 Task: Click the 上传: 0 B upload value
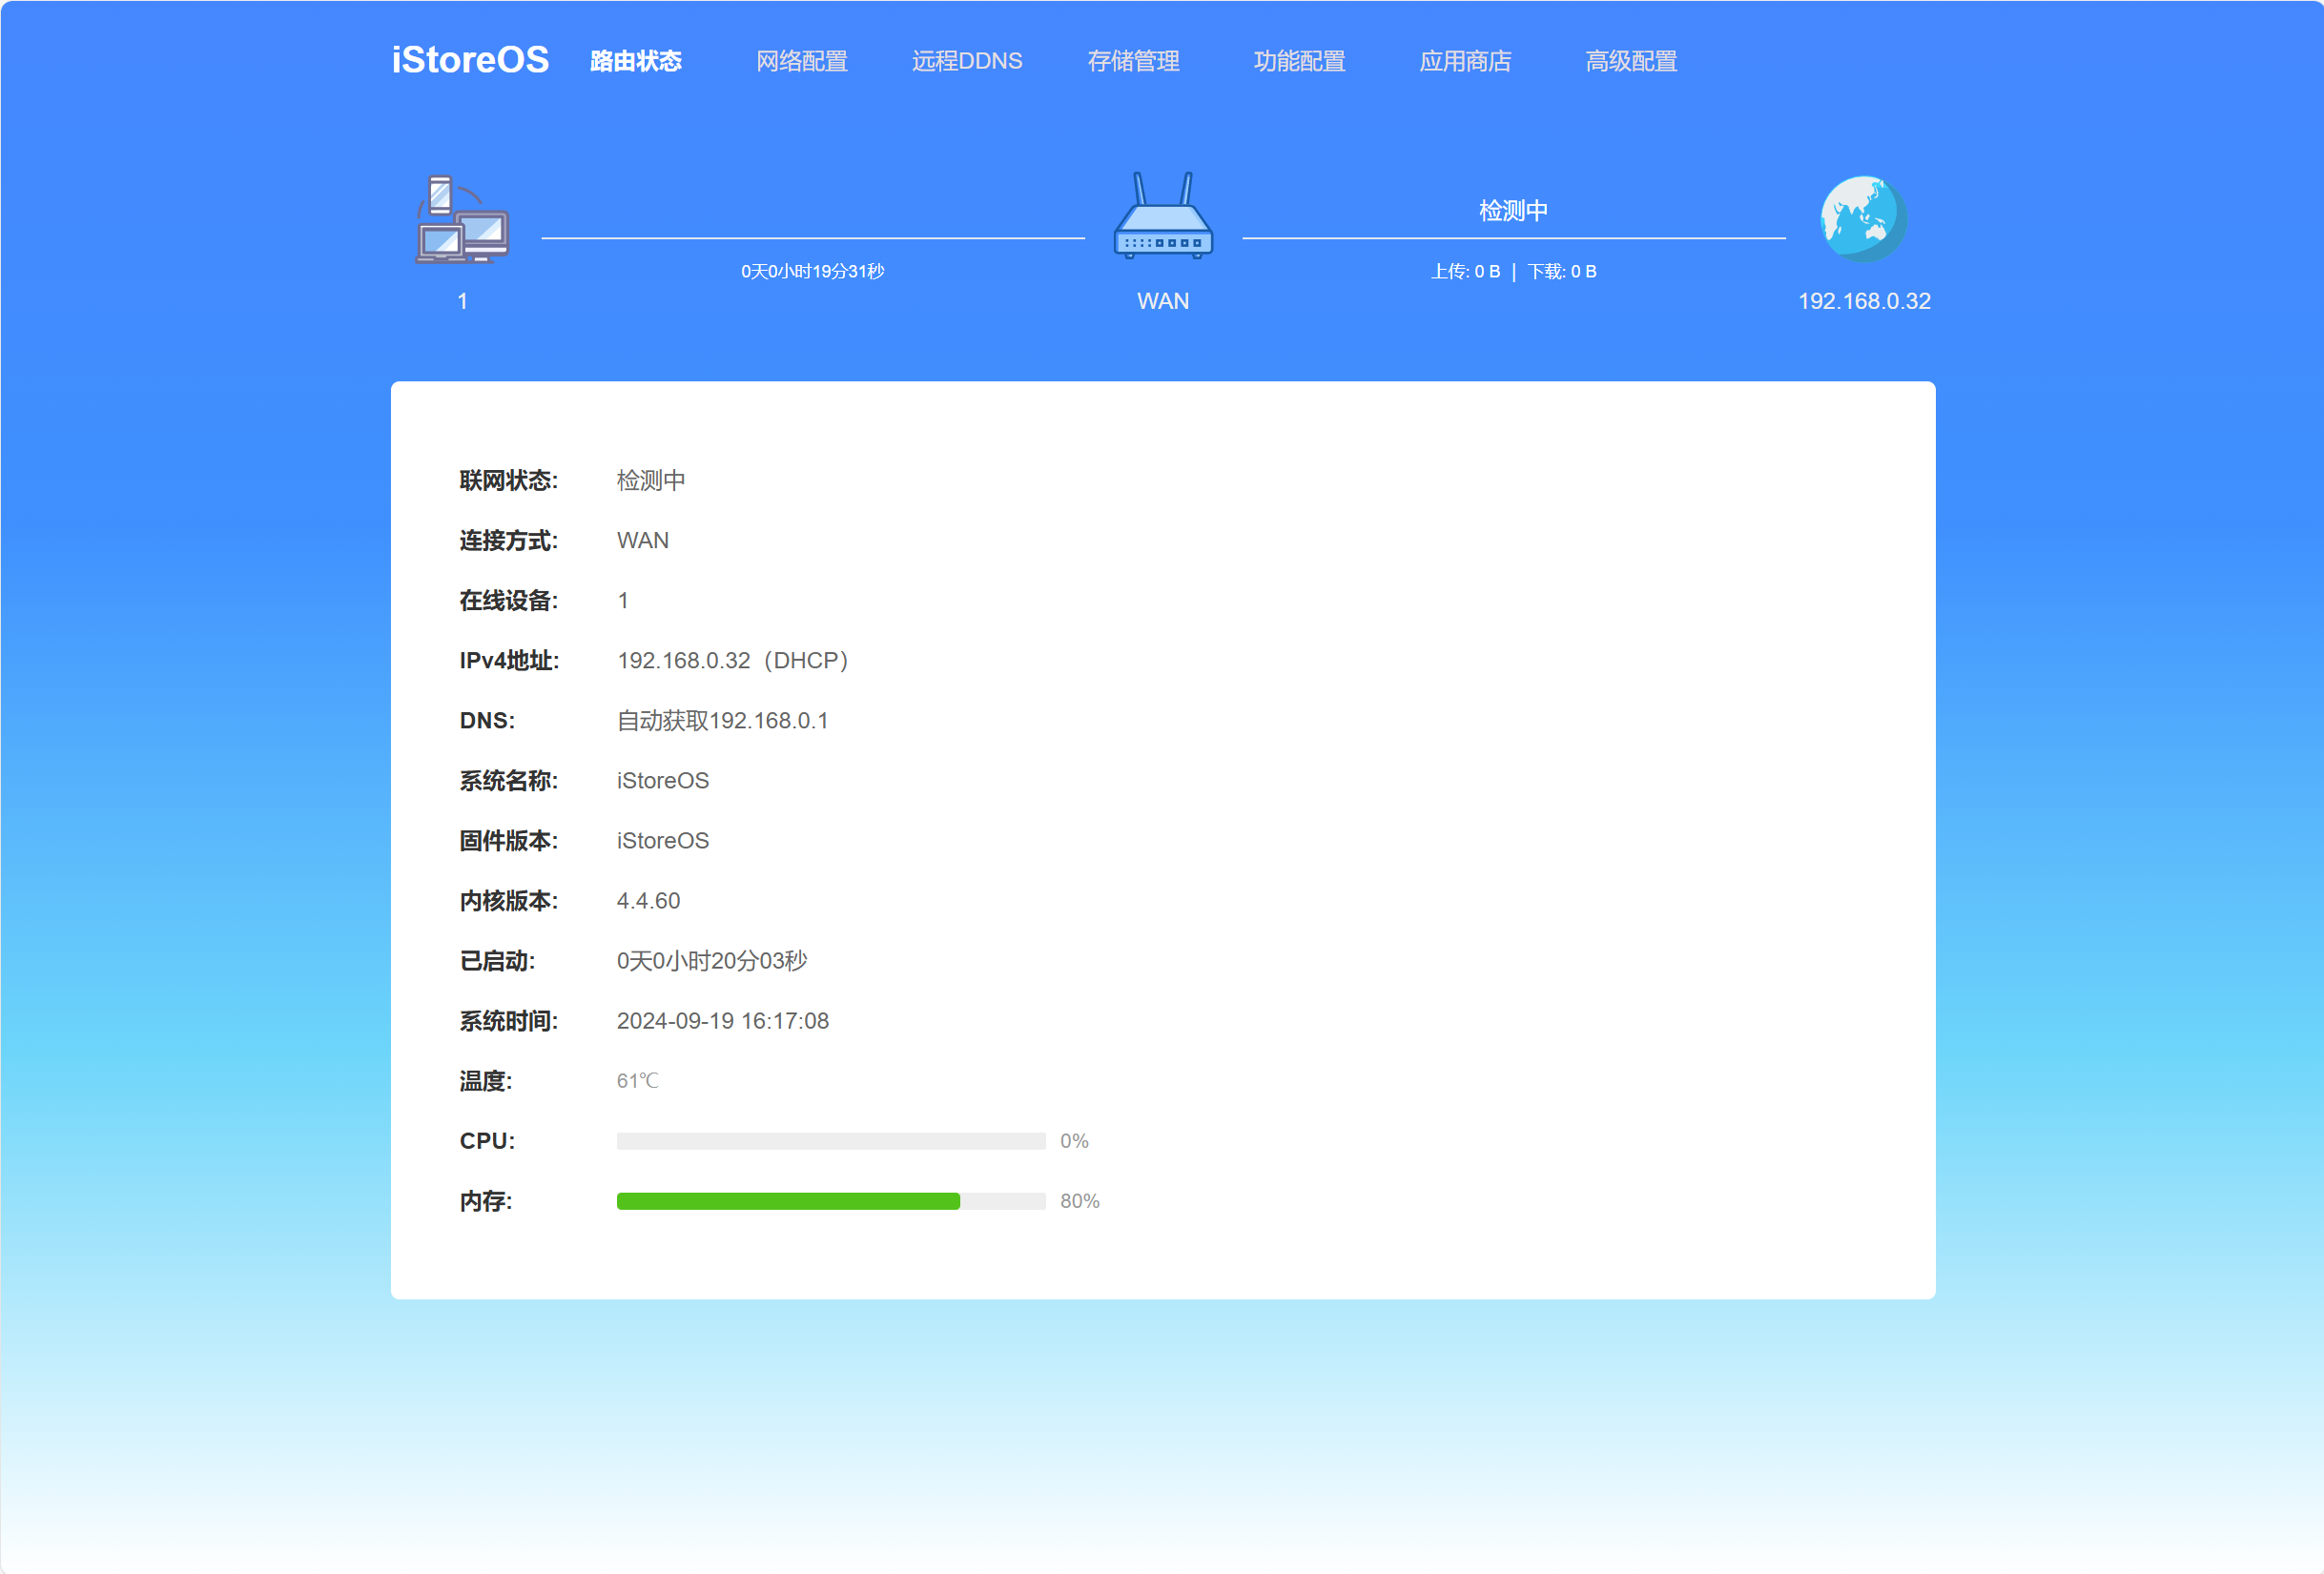(1466, 271)
